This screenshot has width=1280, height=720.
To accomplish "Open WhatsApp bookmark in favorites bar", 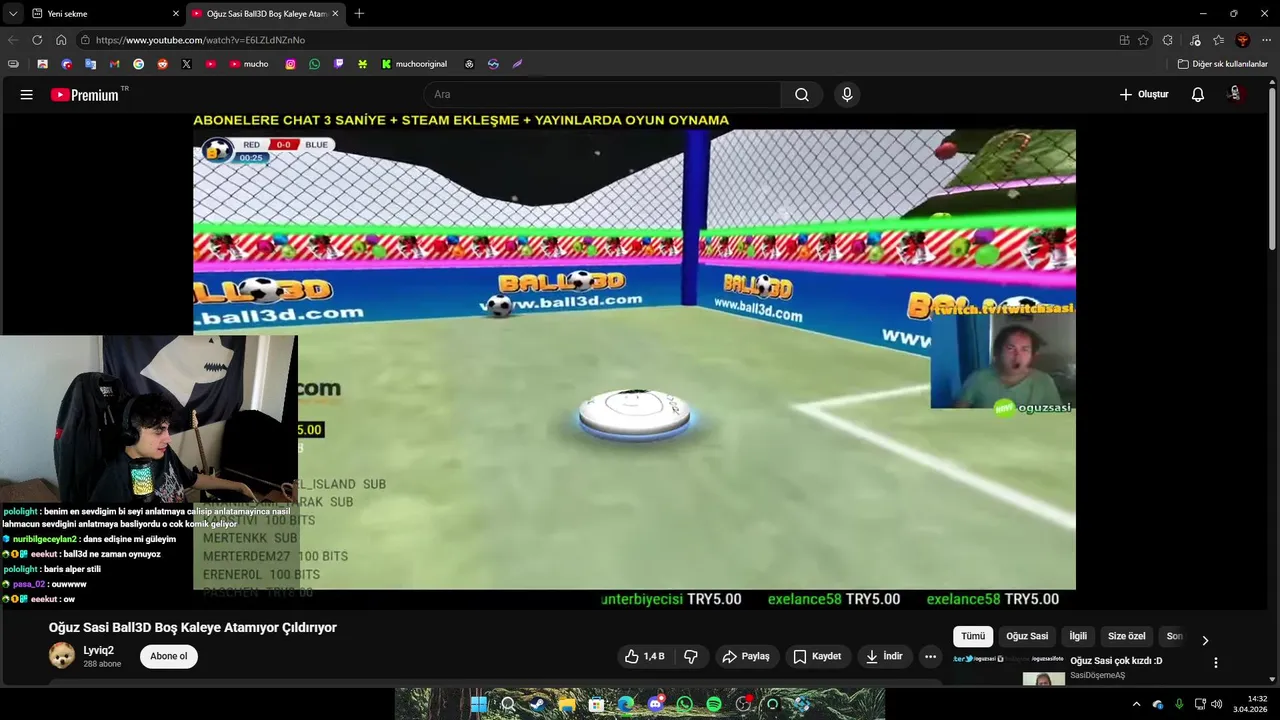I will tap(314, 64).
